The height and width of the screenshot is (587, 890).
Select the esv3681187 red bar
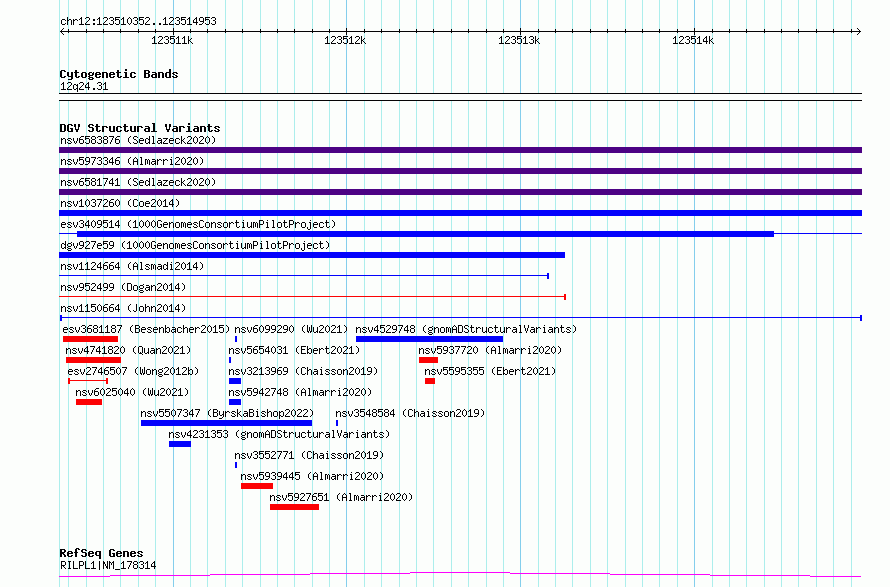pos(90,339)
